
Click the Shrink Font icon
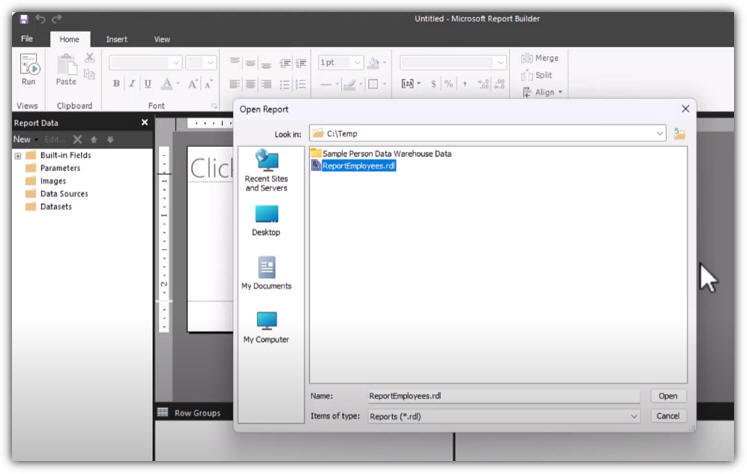click(x=209, y=84)
